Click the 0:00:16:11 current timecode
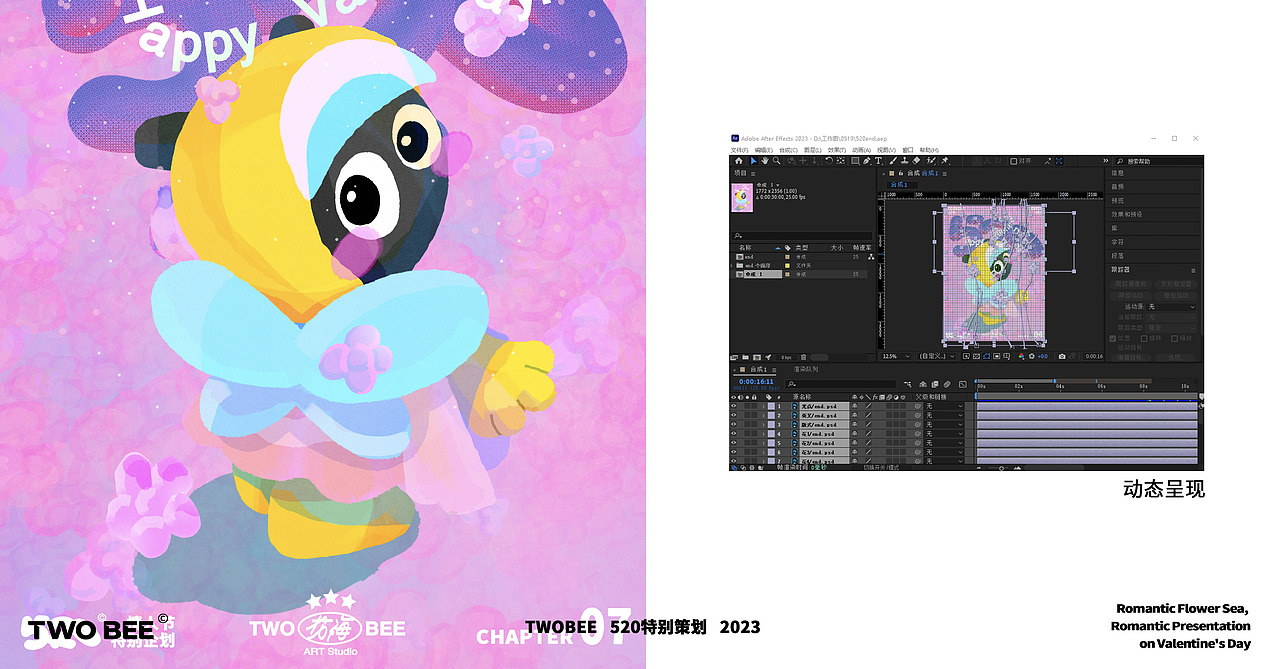This screenshot has height=669, width=1280. tap(756, 381)
